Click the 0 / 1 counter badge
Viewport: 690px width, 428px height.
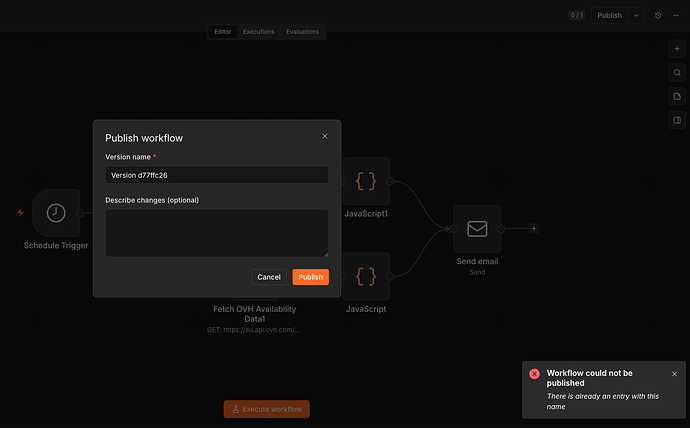[576, 15]
